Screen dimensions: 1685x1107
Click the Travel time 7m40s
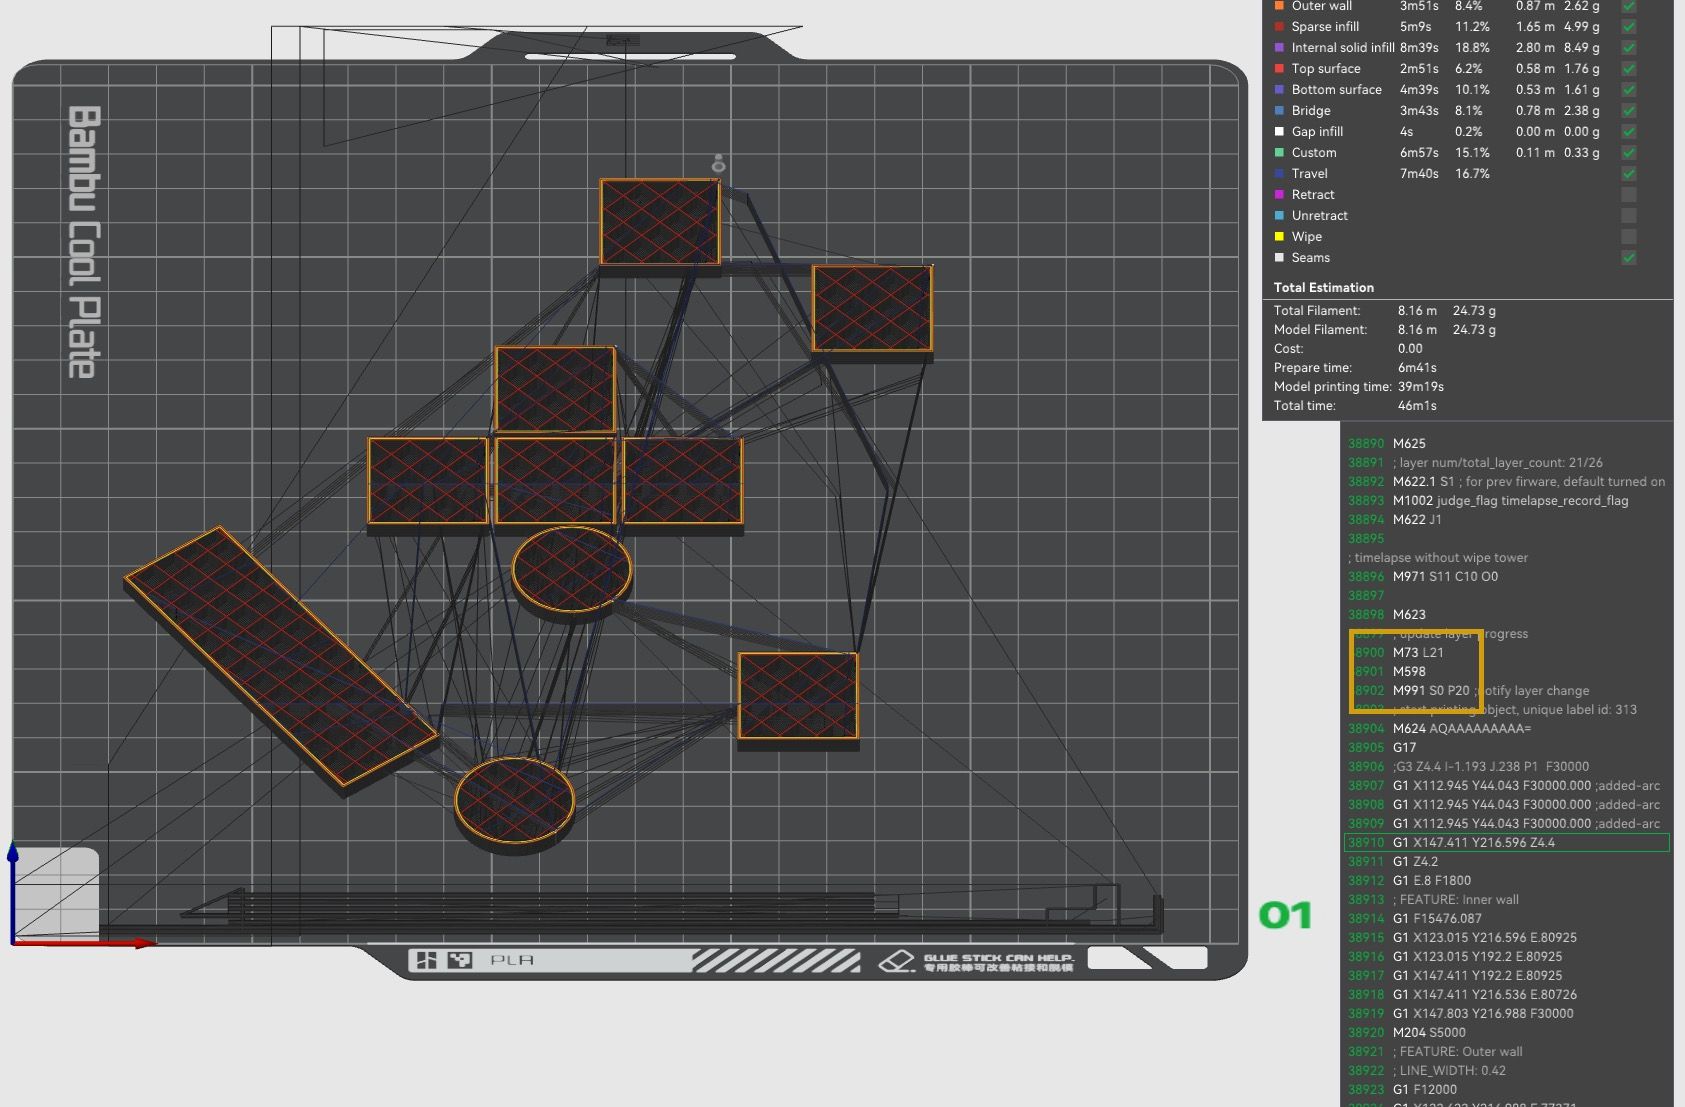1419,174
